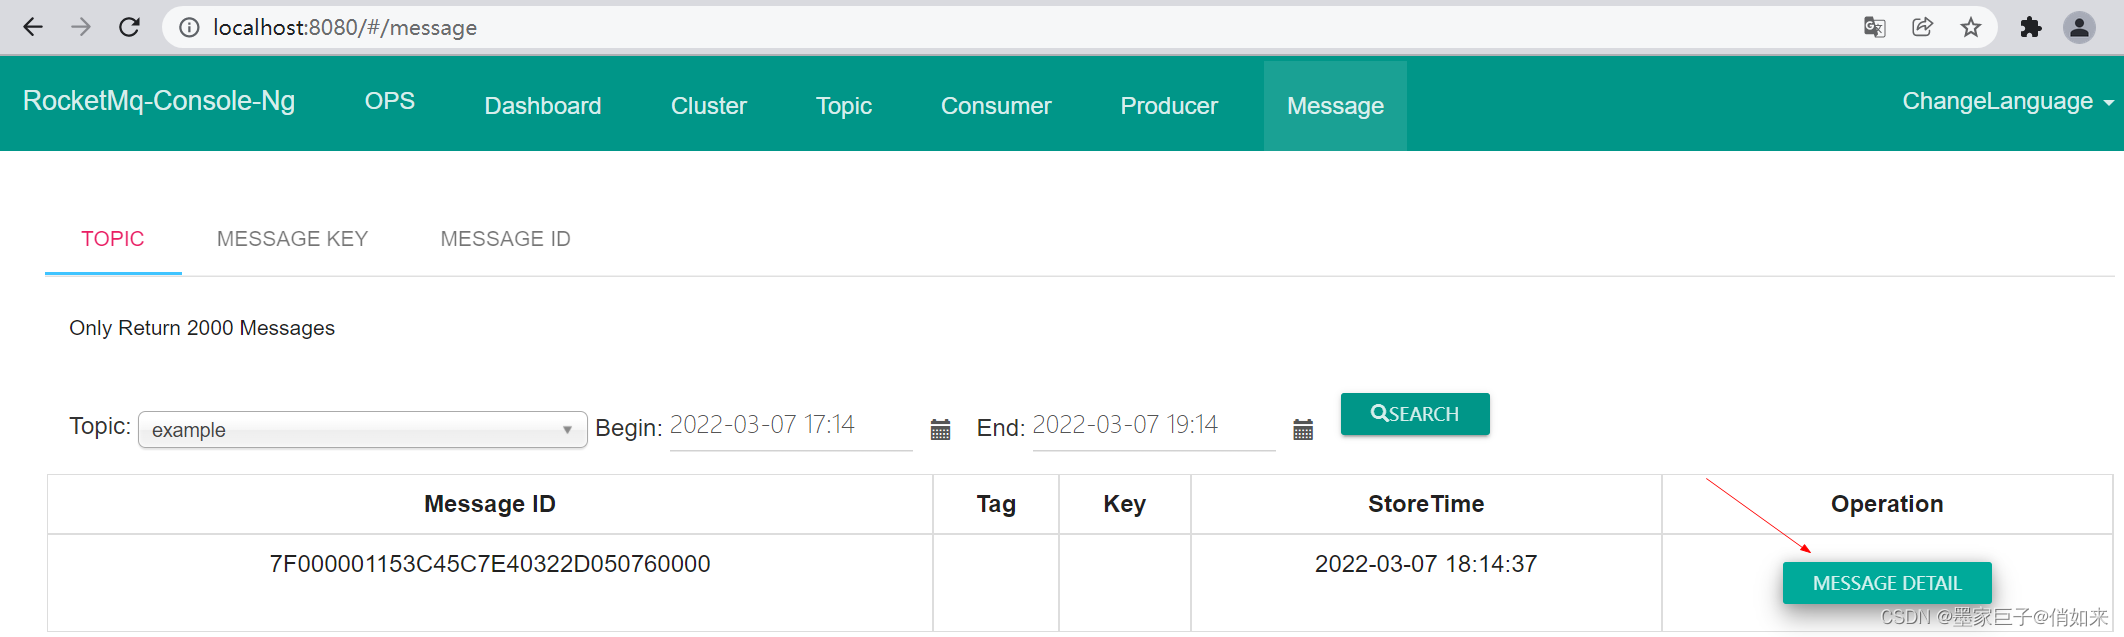Viewport: 2124px width, 637px height.
Task: Click the translate page icon
Action: 1875,27
